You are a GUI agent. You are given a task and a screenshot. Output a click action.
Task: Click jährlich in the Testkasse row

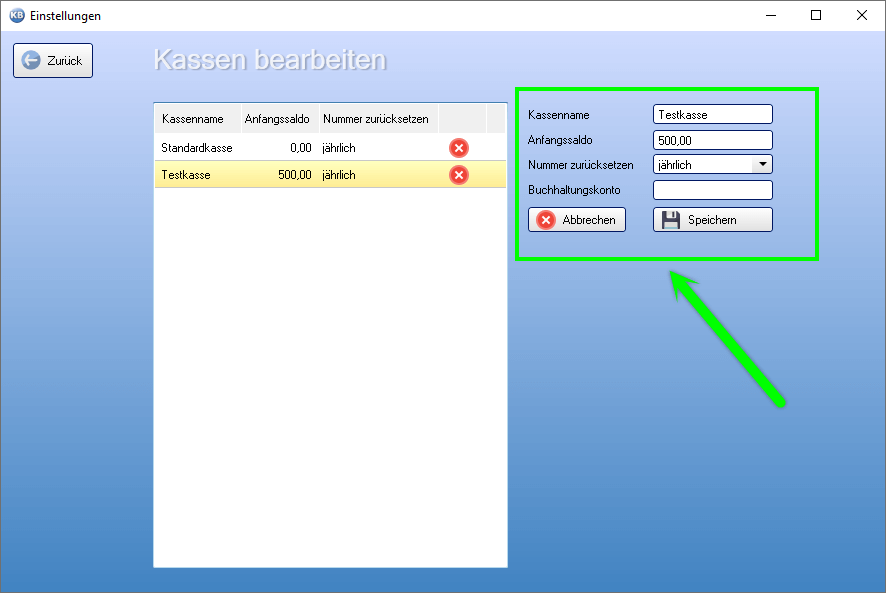339,175
